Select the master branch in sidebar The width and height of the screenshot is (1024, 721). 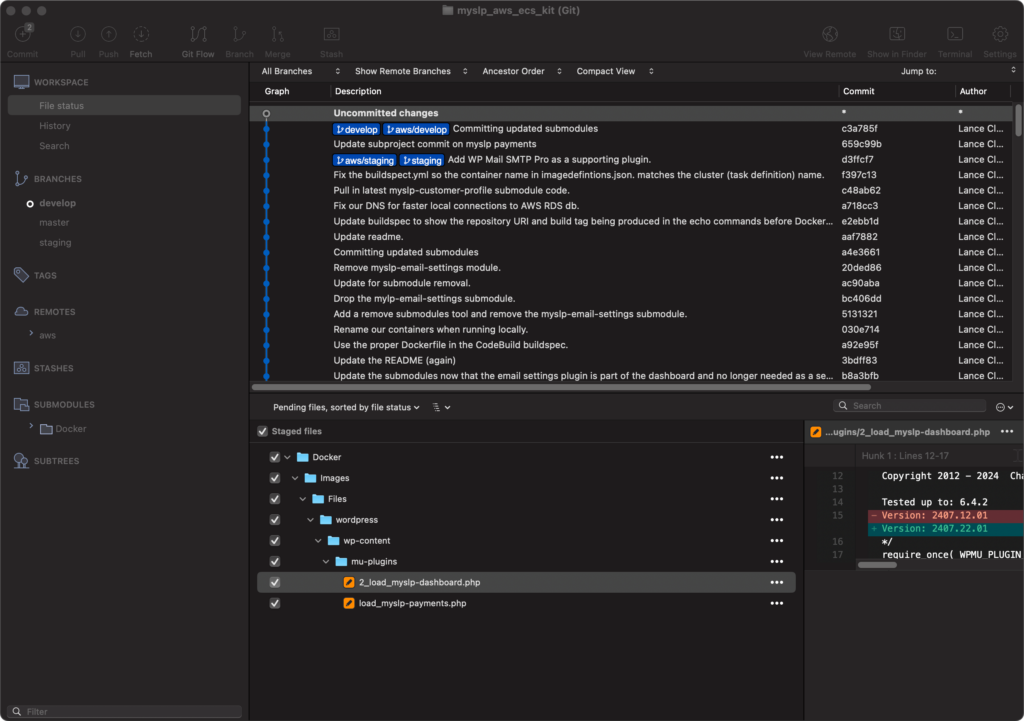54,223
